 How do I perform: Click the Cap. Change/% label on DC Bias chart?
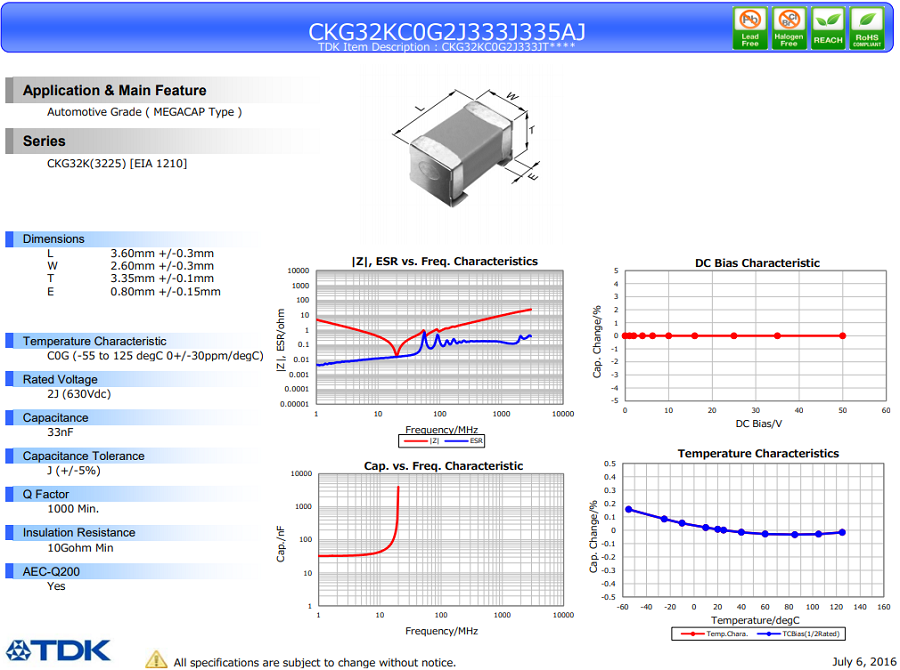[597, 342]
